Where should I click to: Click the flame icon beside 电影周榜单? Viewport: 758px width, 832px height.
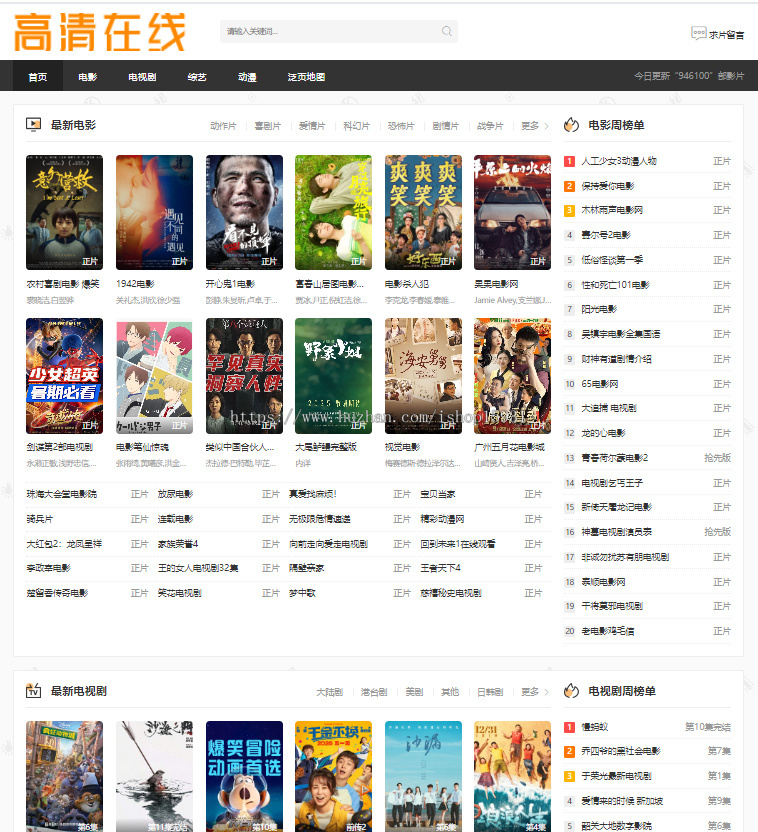click(571, 125)
